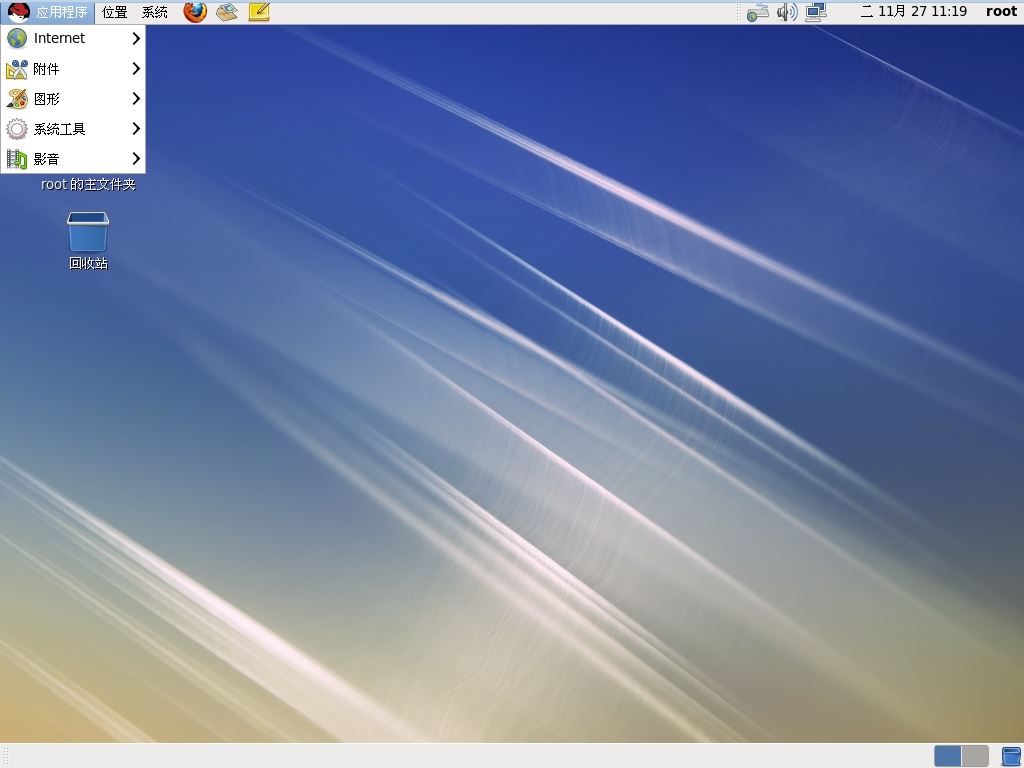Click the 系统工具 gear icon
This screenshot has width=1024, height=768.
pyautogui.click(x=17, y=129)
